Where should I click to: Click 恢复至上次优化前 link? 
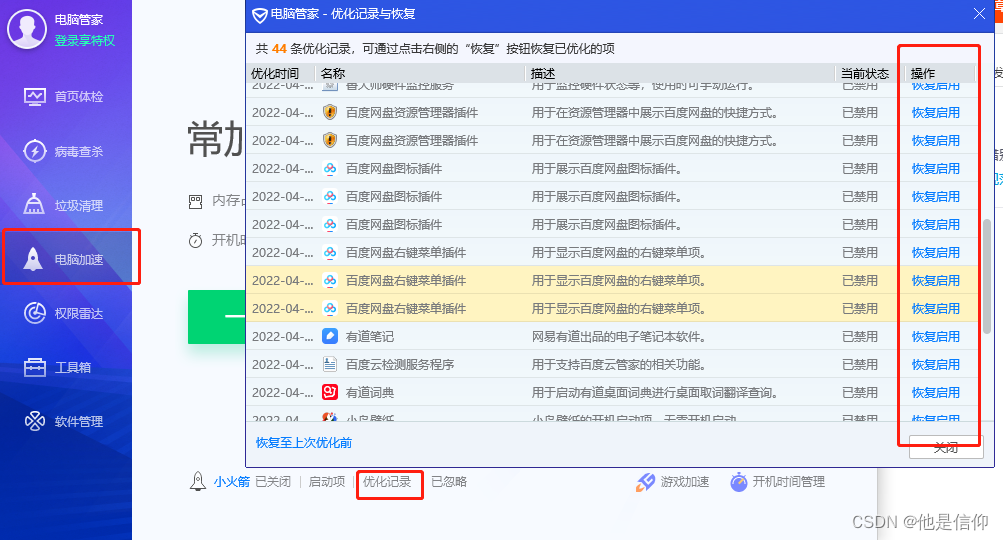point(304,443)
